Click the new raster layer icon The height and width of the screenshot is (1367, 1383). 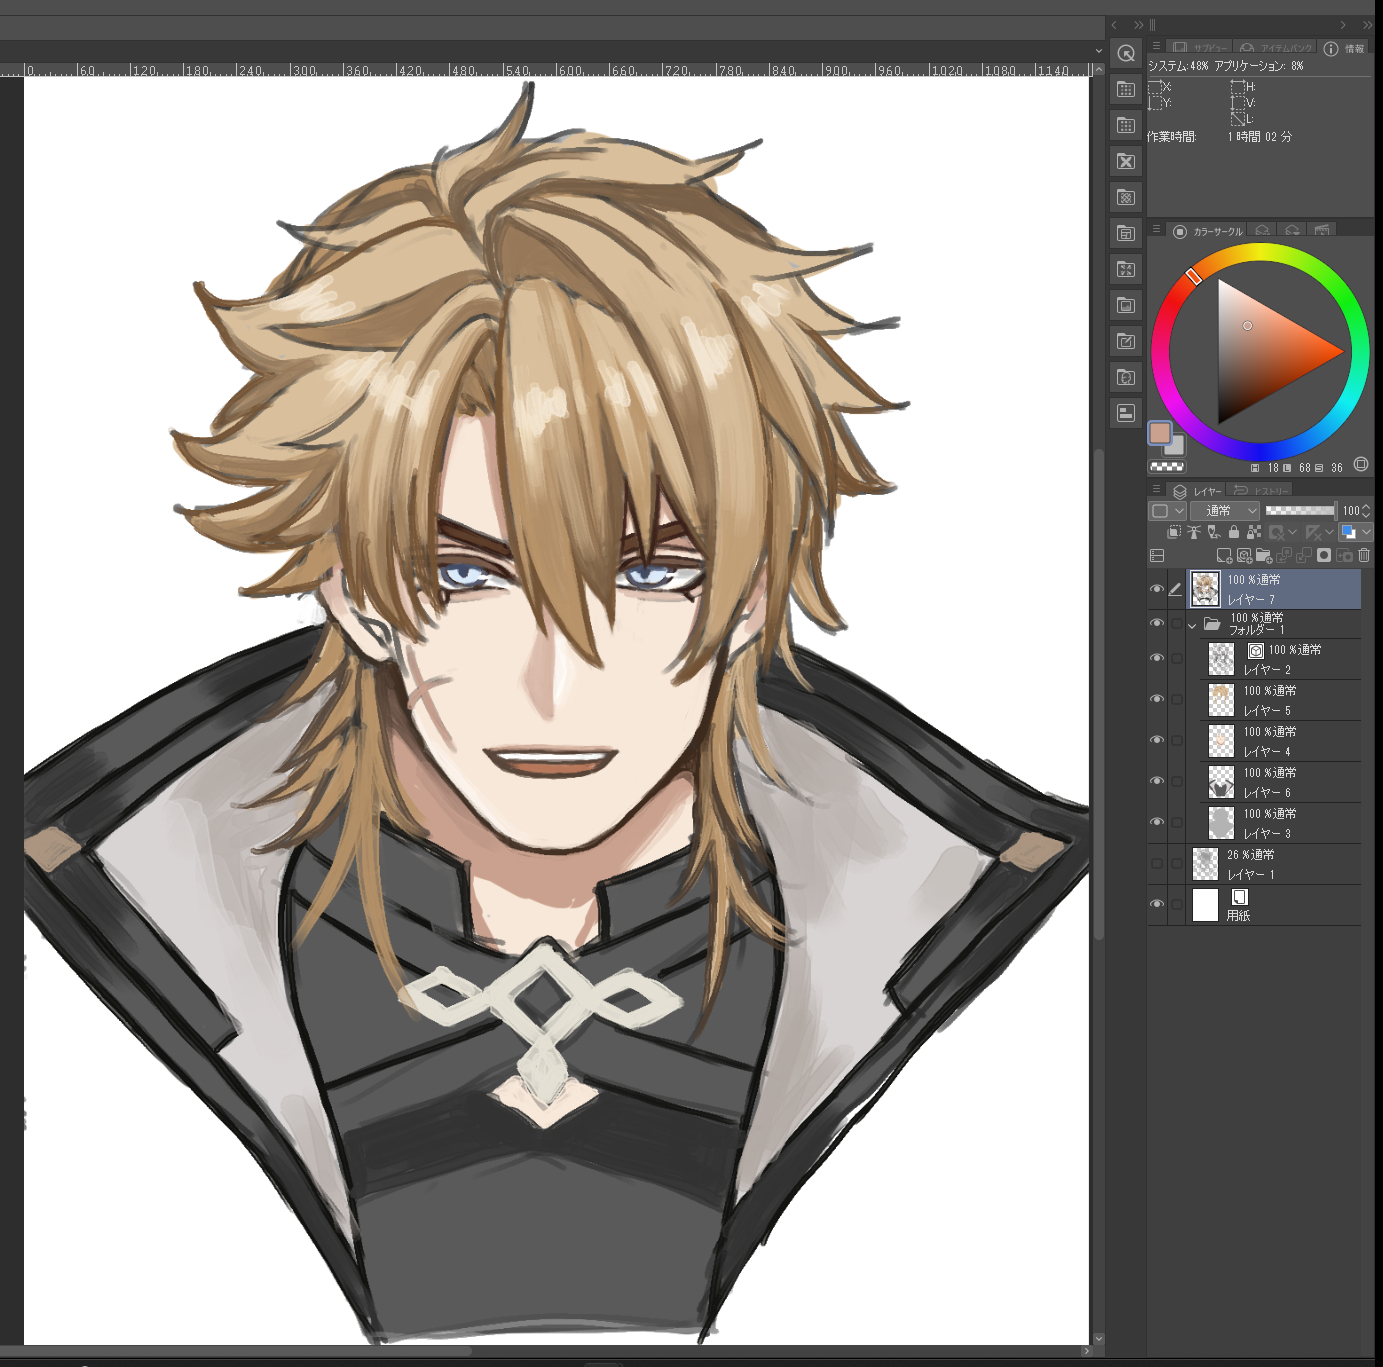coord(1223,555)
